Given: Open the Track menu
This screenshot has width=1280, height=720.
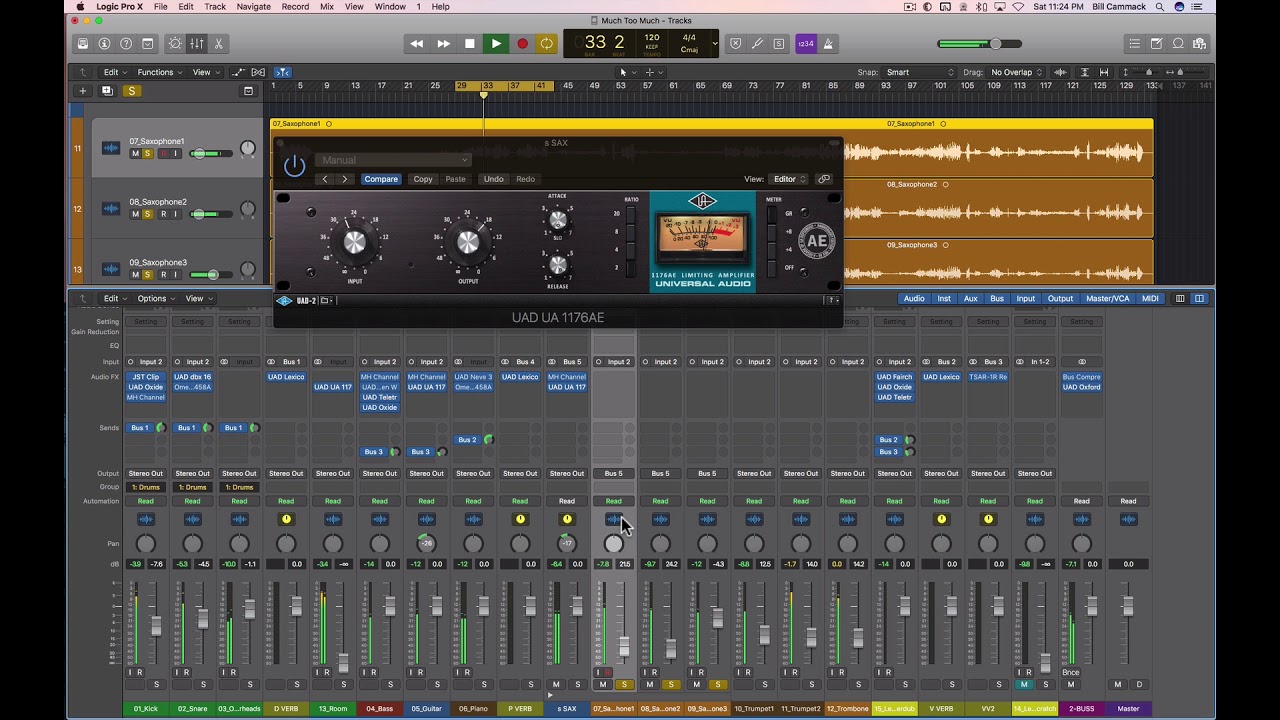Looking at the screenshot, I should 215,7.
